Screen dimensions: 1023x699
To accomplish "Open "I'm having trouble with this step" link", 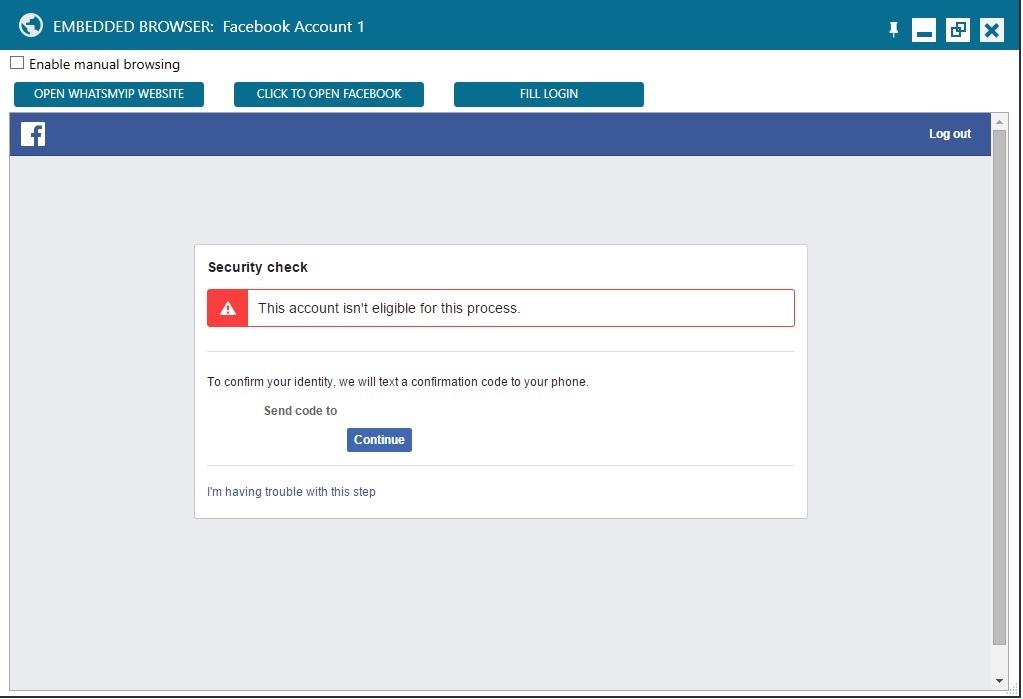I will coord(291,491).
